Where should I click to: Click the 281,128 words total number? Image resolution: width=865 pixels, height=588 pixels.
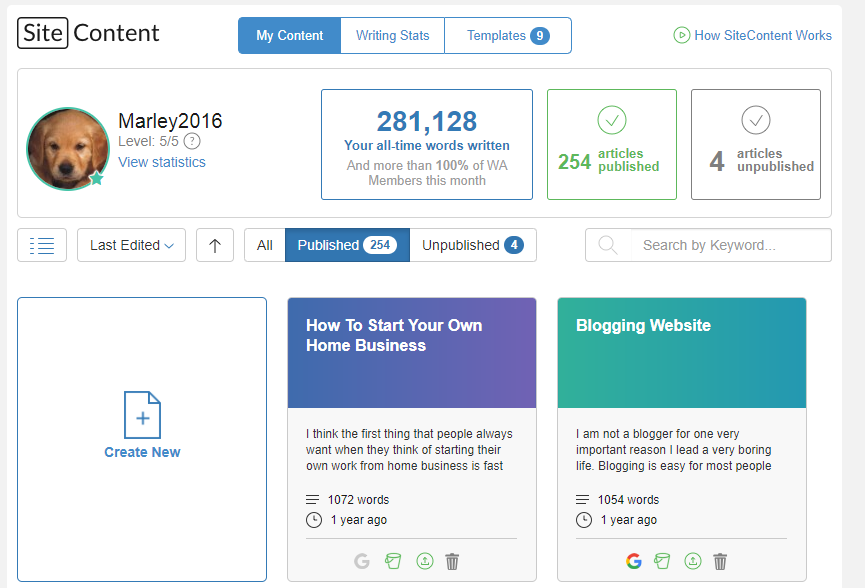[427, 121]
